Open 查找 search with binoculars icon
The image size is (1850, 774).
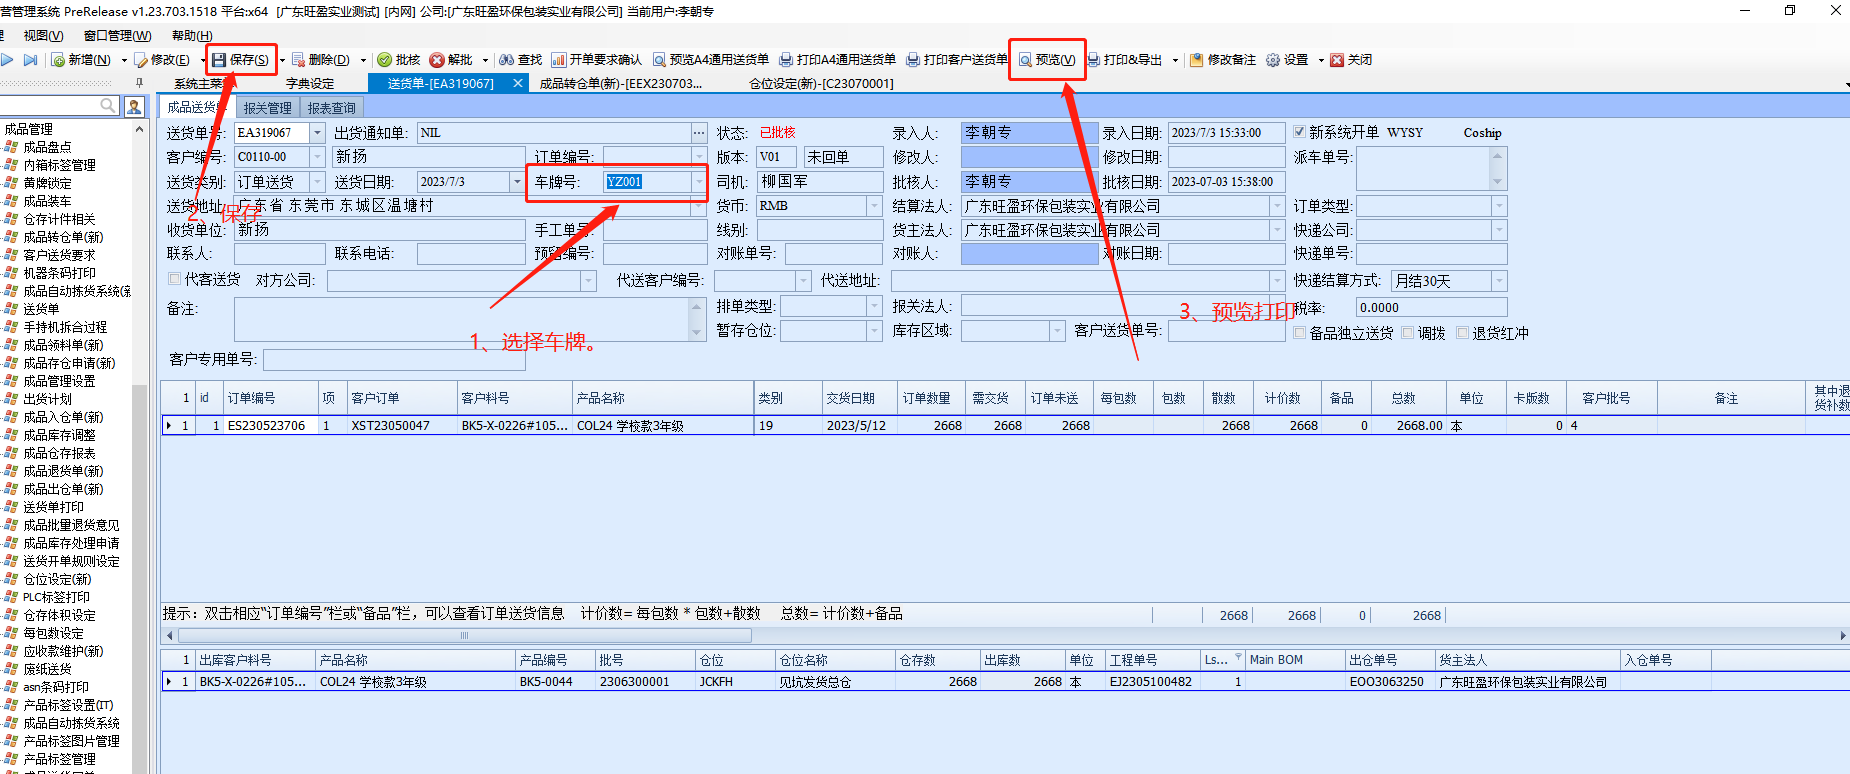point(507,60)
